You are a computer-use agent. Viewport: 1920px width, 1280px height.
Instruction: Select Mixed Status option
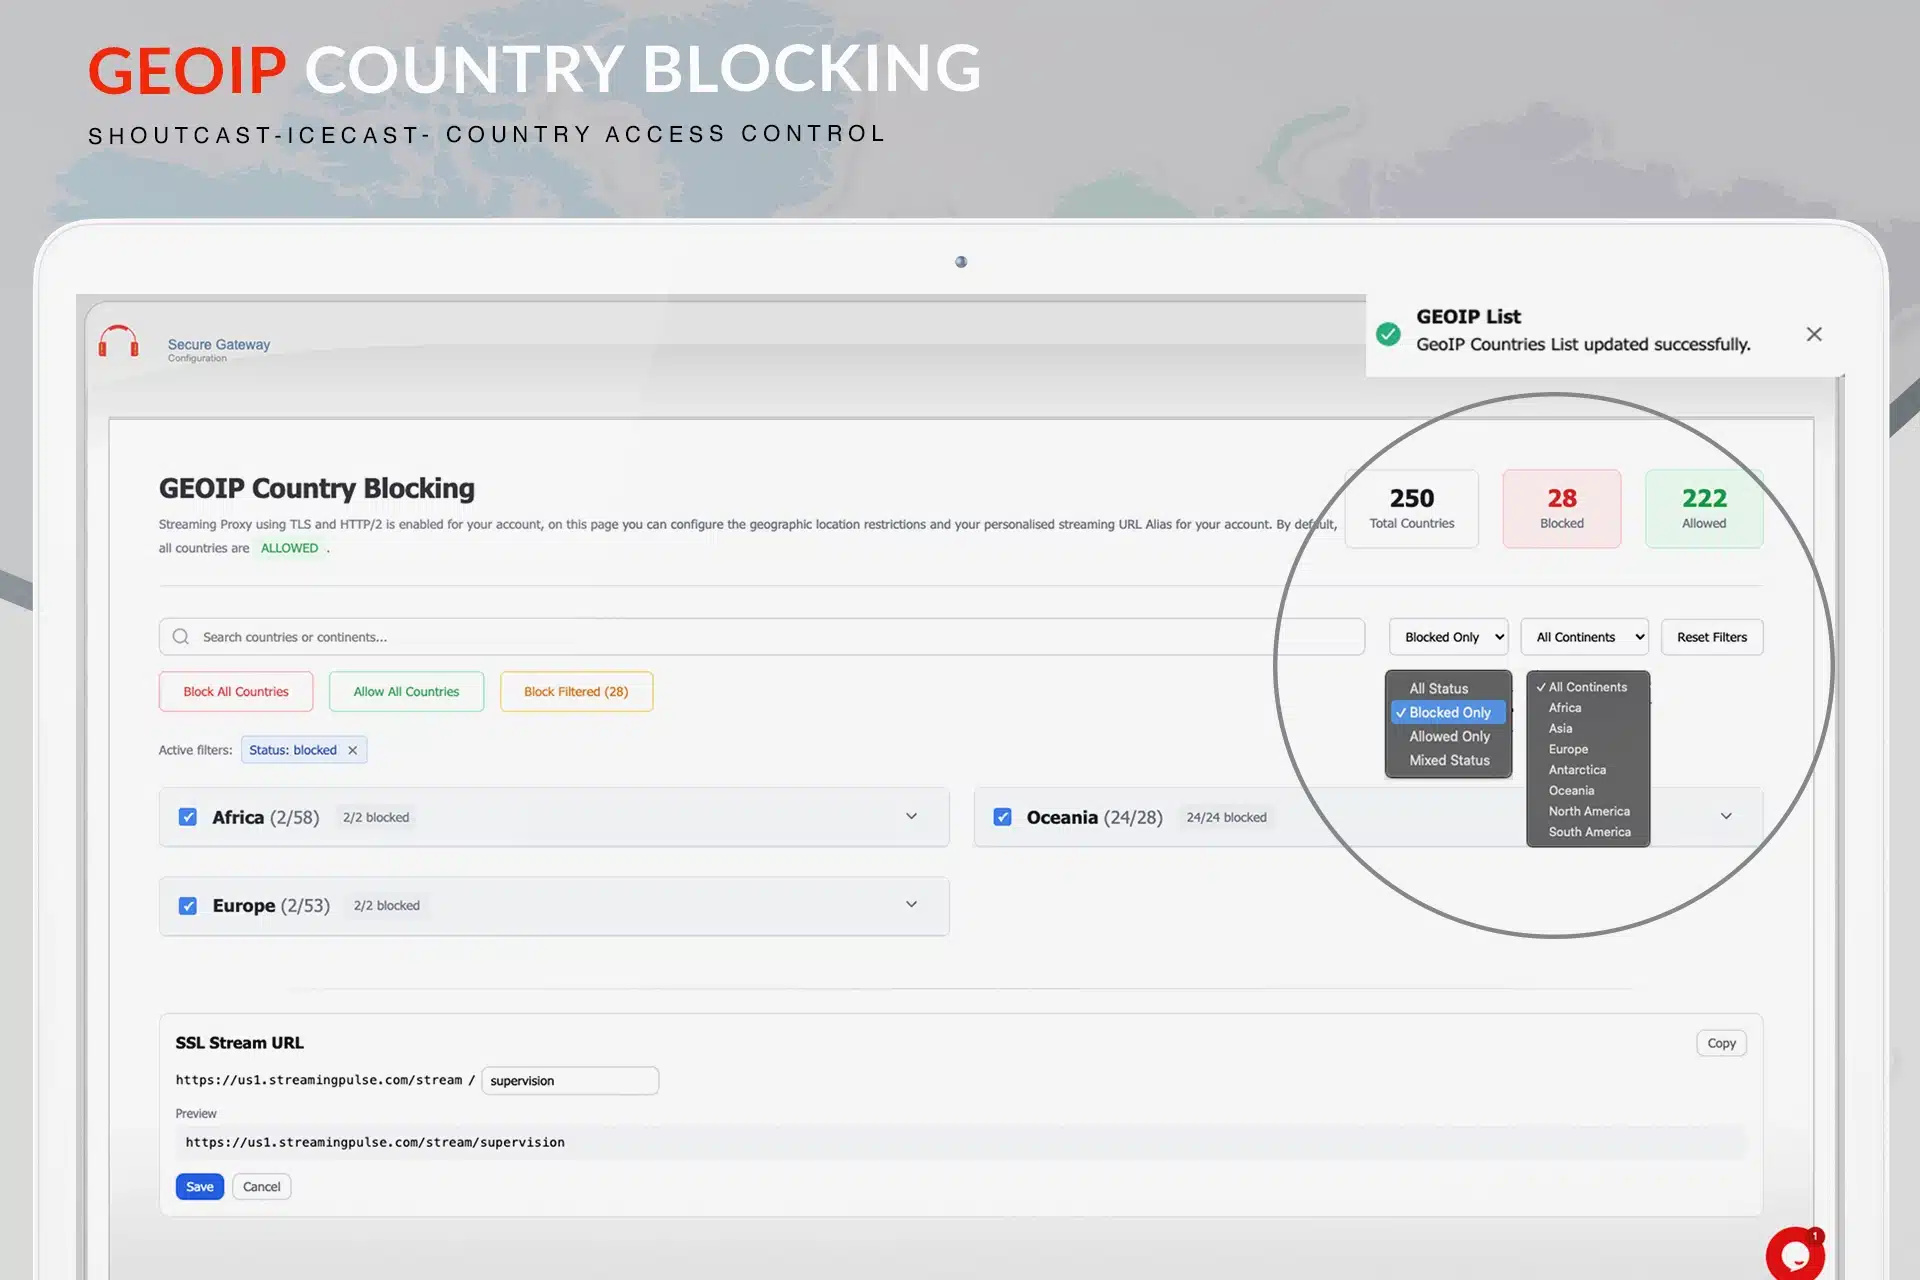(x=1448, y=760)
